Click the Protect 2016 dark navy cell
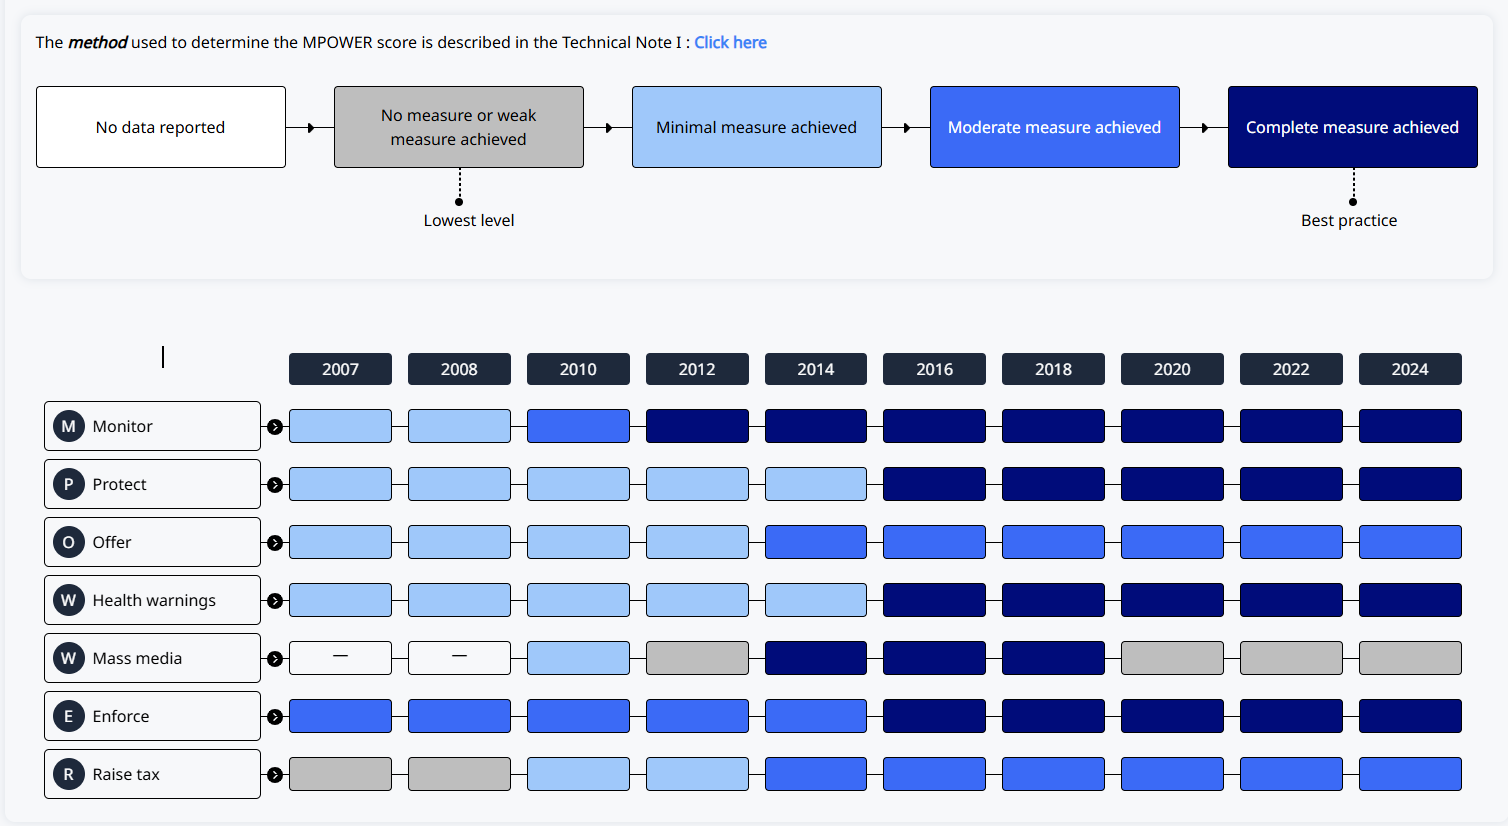The width and height of the screenshot is (1508, 826). coord(934,484)
